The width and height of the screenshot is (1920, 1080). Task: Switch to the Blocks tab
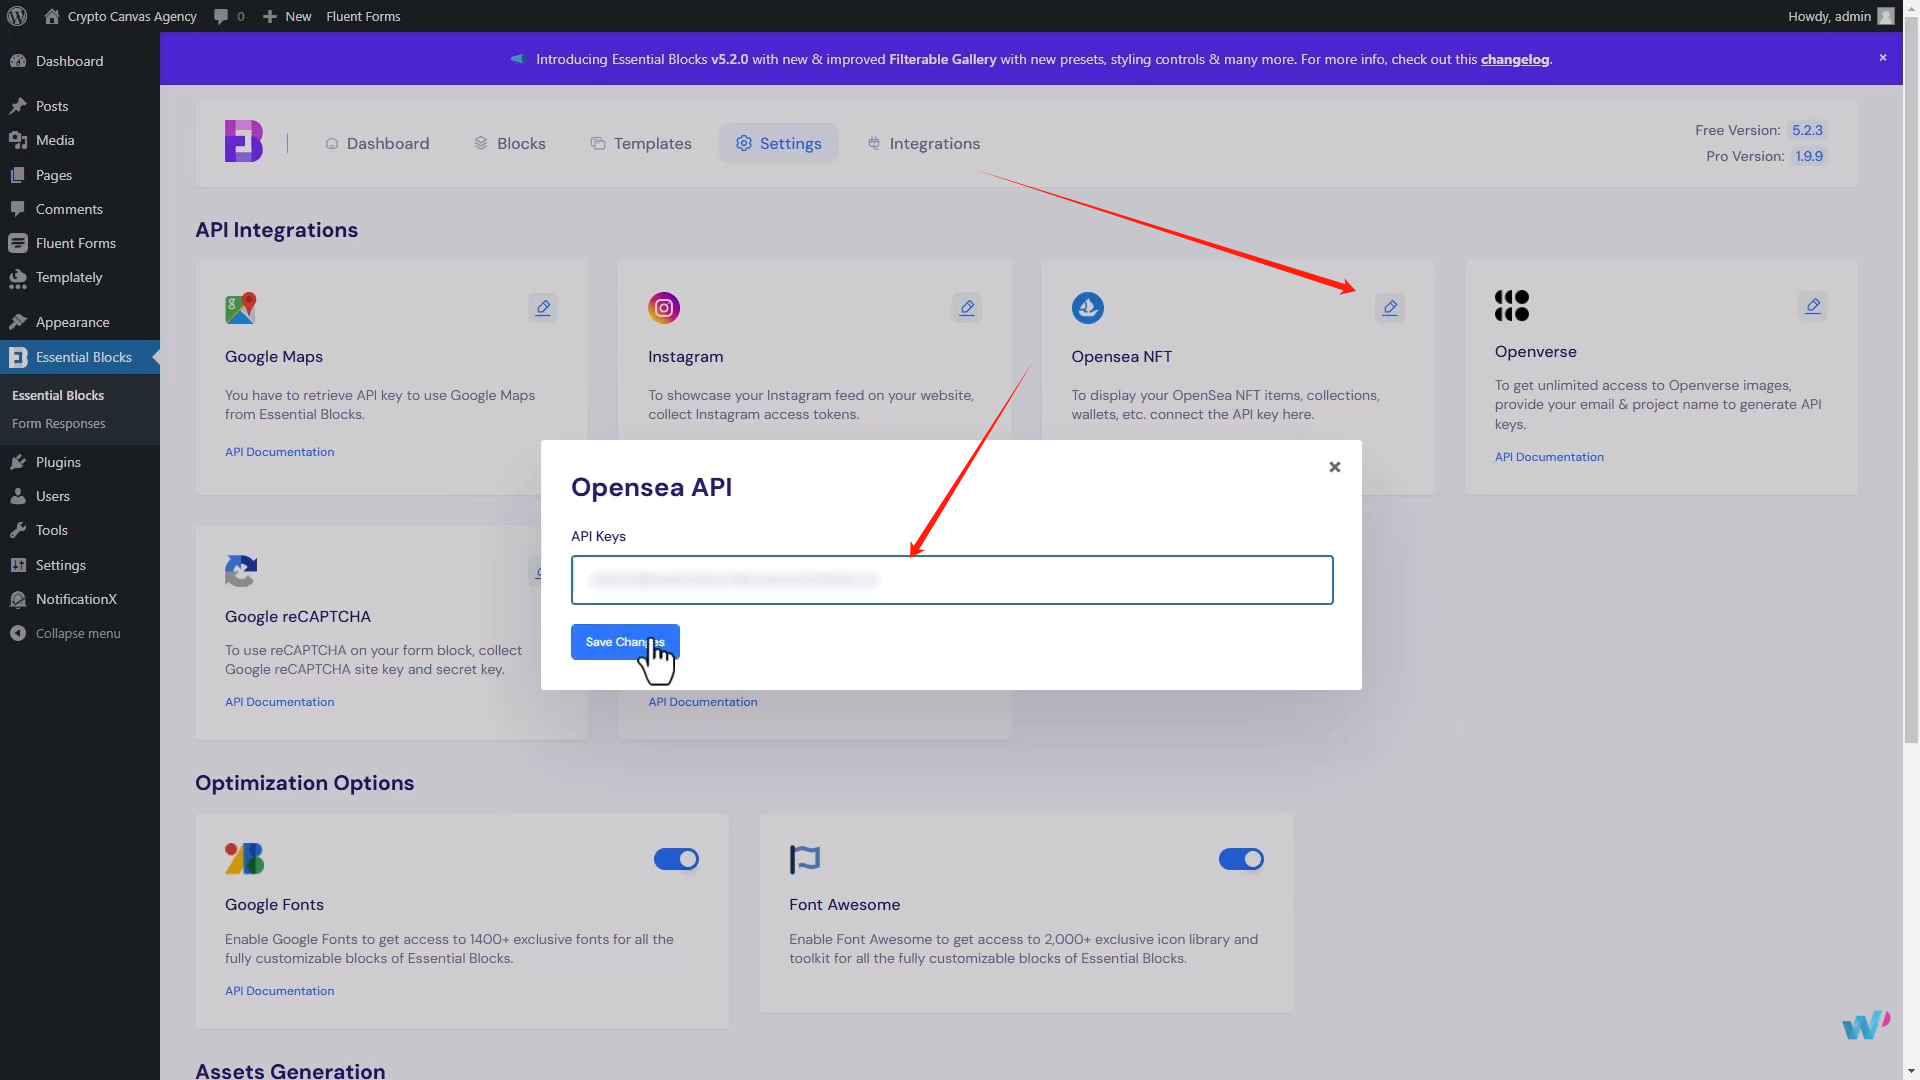tap(510, 144)
